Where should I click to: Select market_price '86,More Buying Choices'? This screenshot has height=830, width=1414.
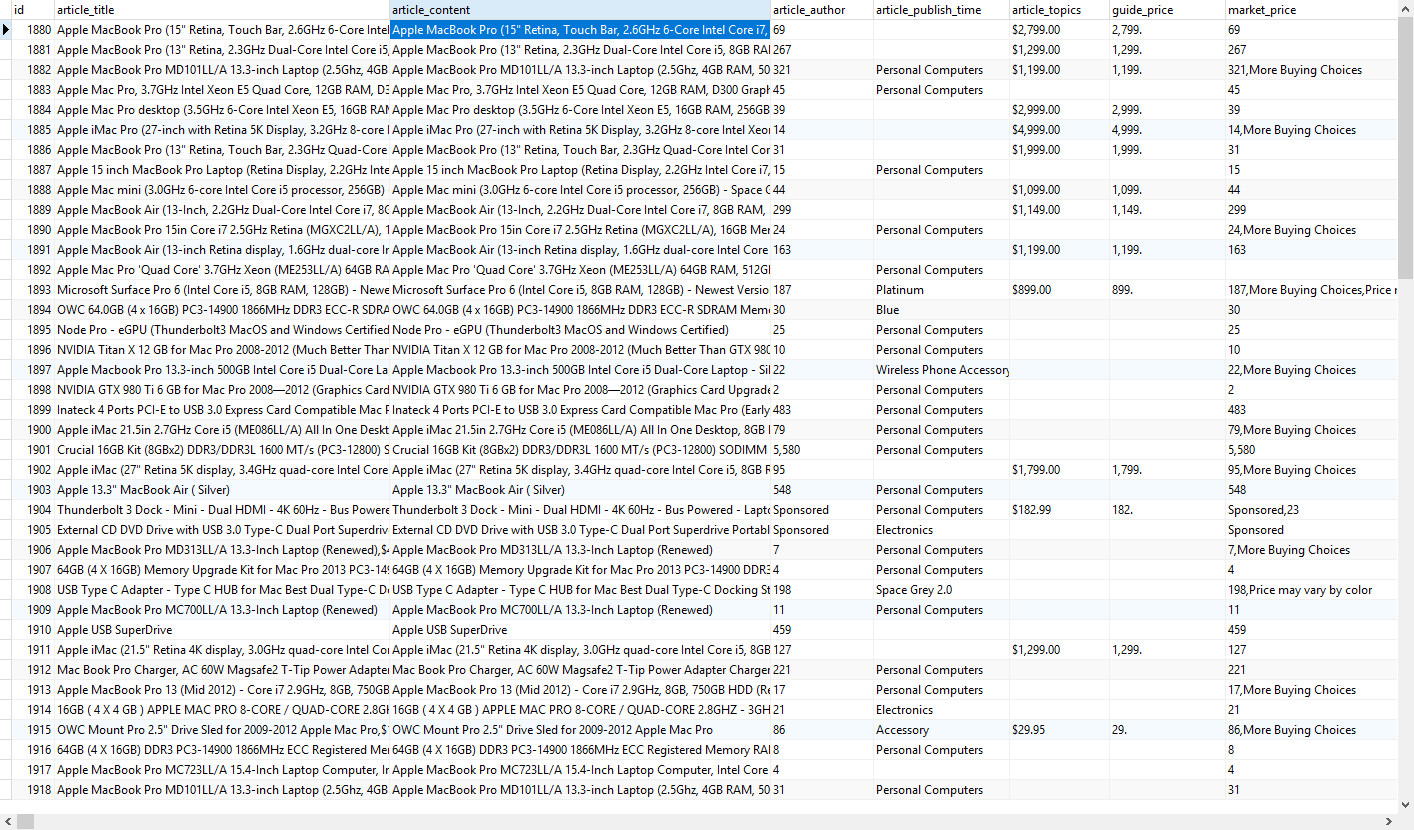[1311, 730]
